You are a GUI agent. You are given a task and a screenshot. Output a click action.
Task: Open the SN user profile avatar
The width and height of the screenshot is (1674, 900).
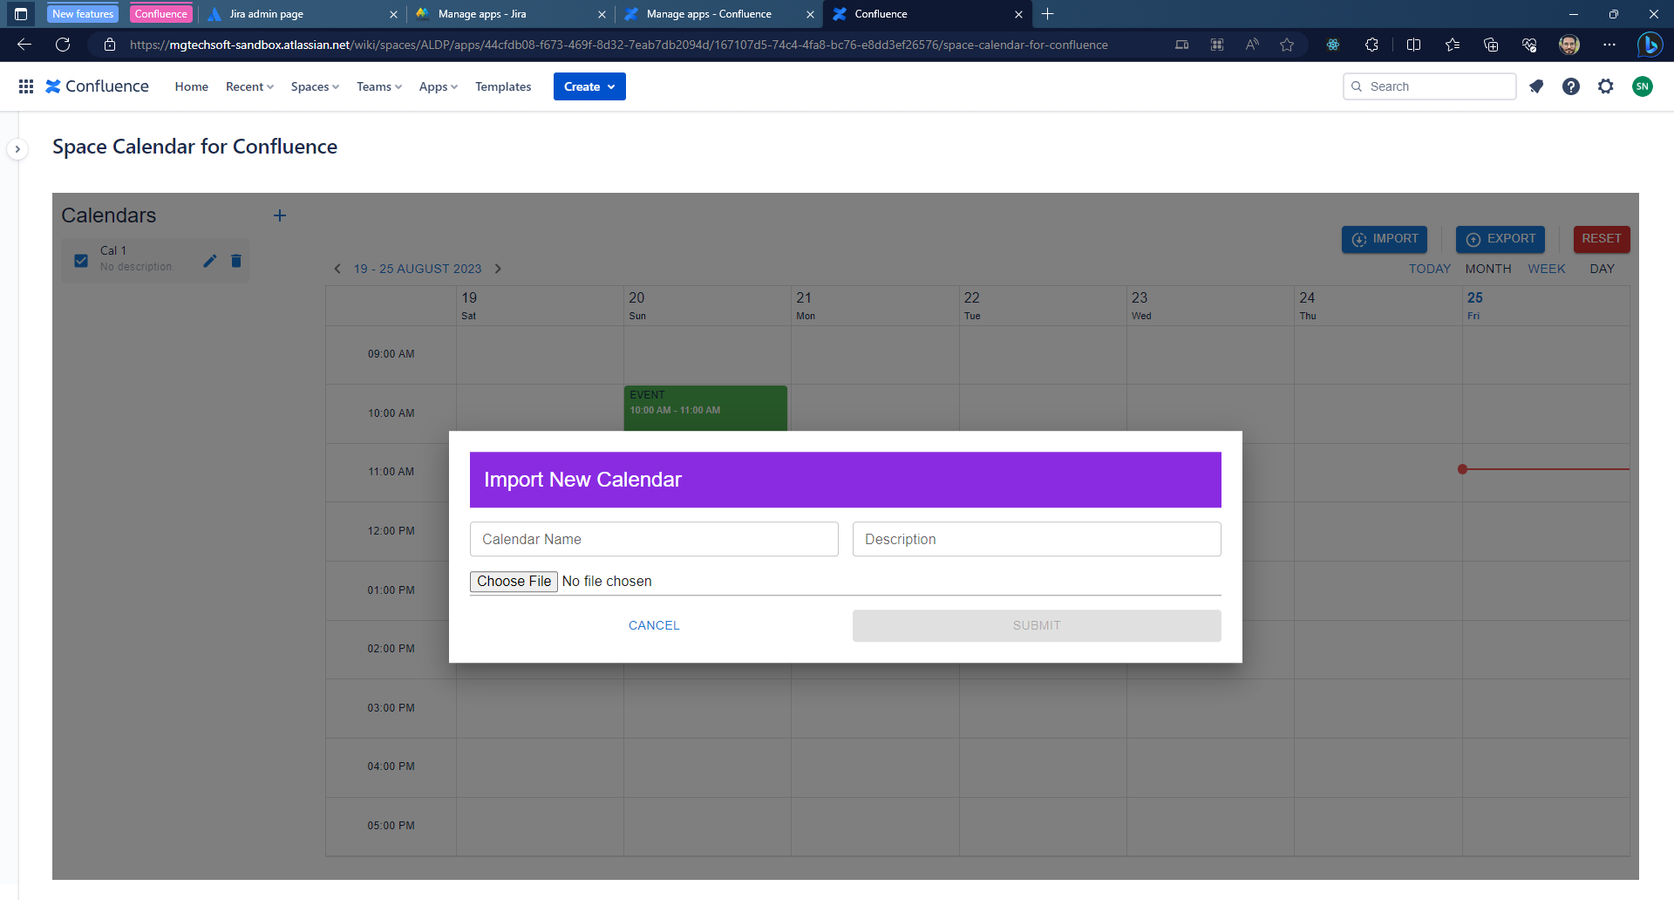[x=1642, y=87]
